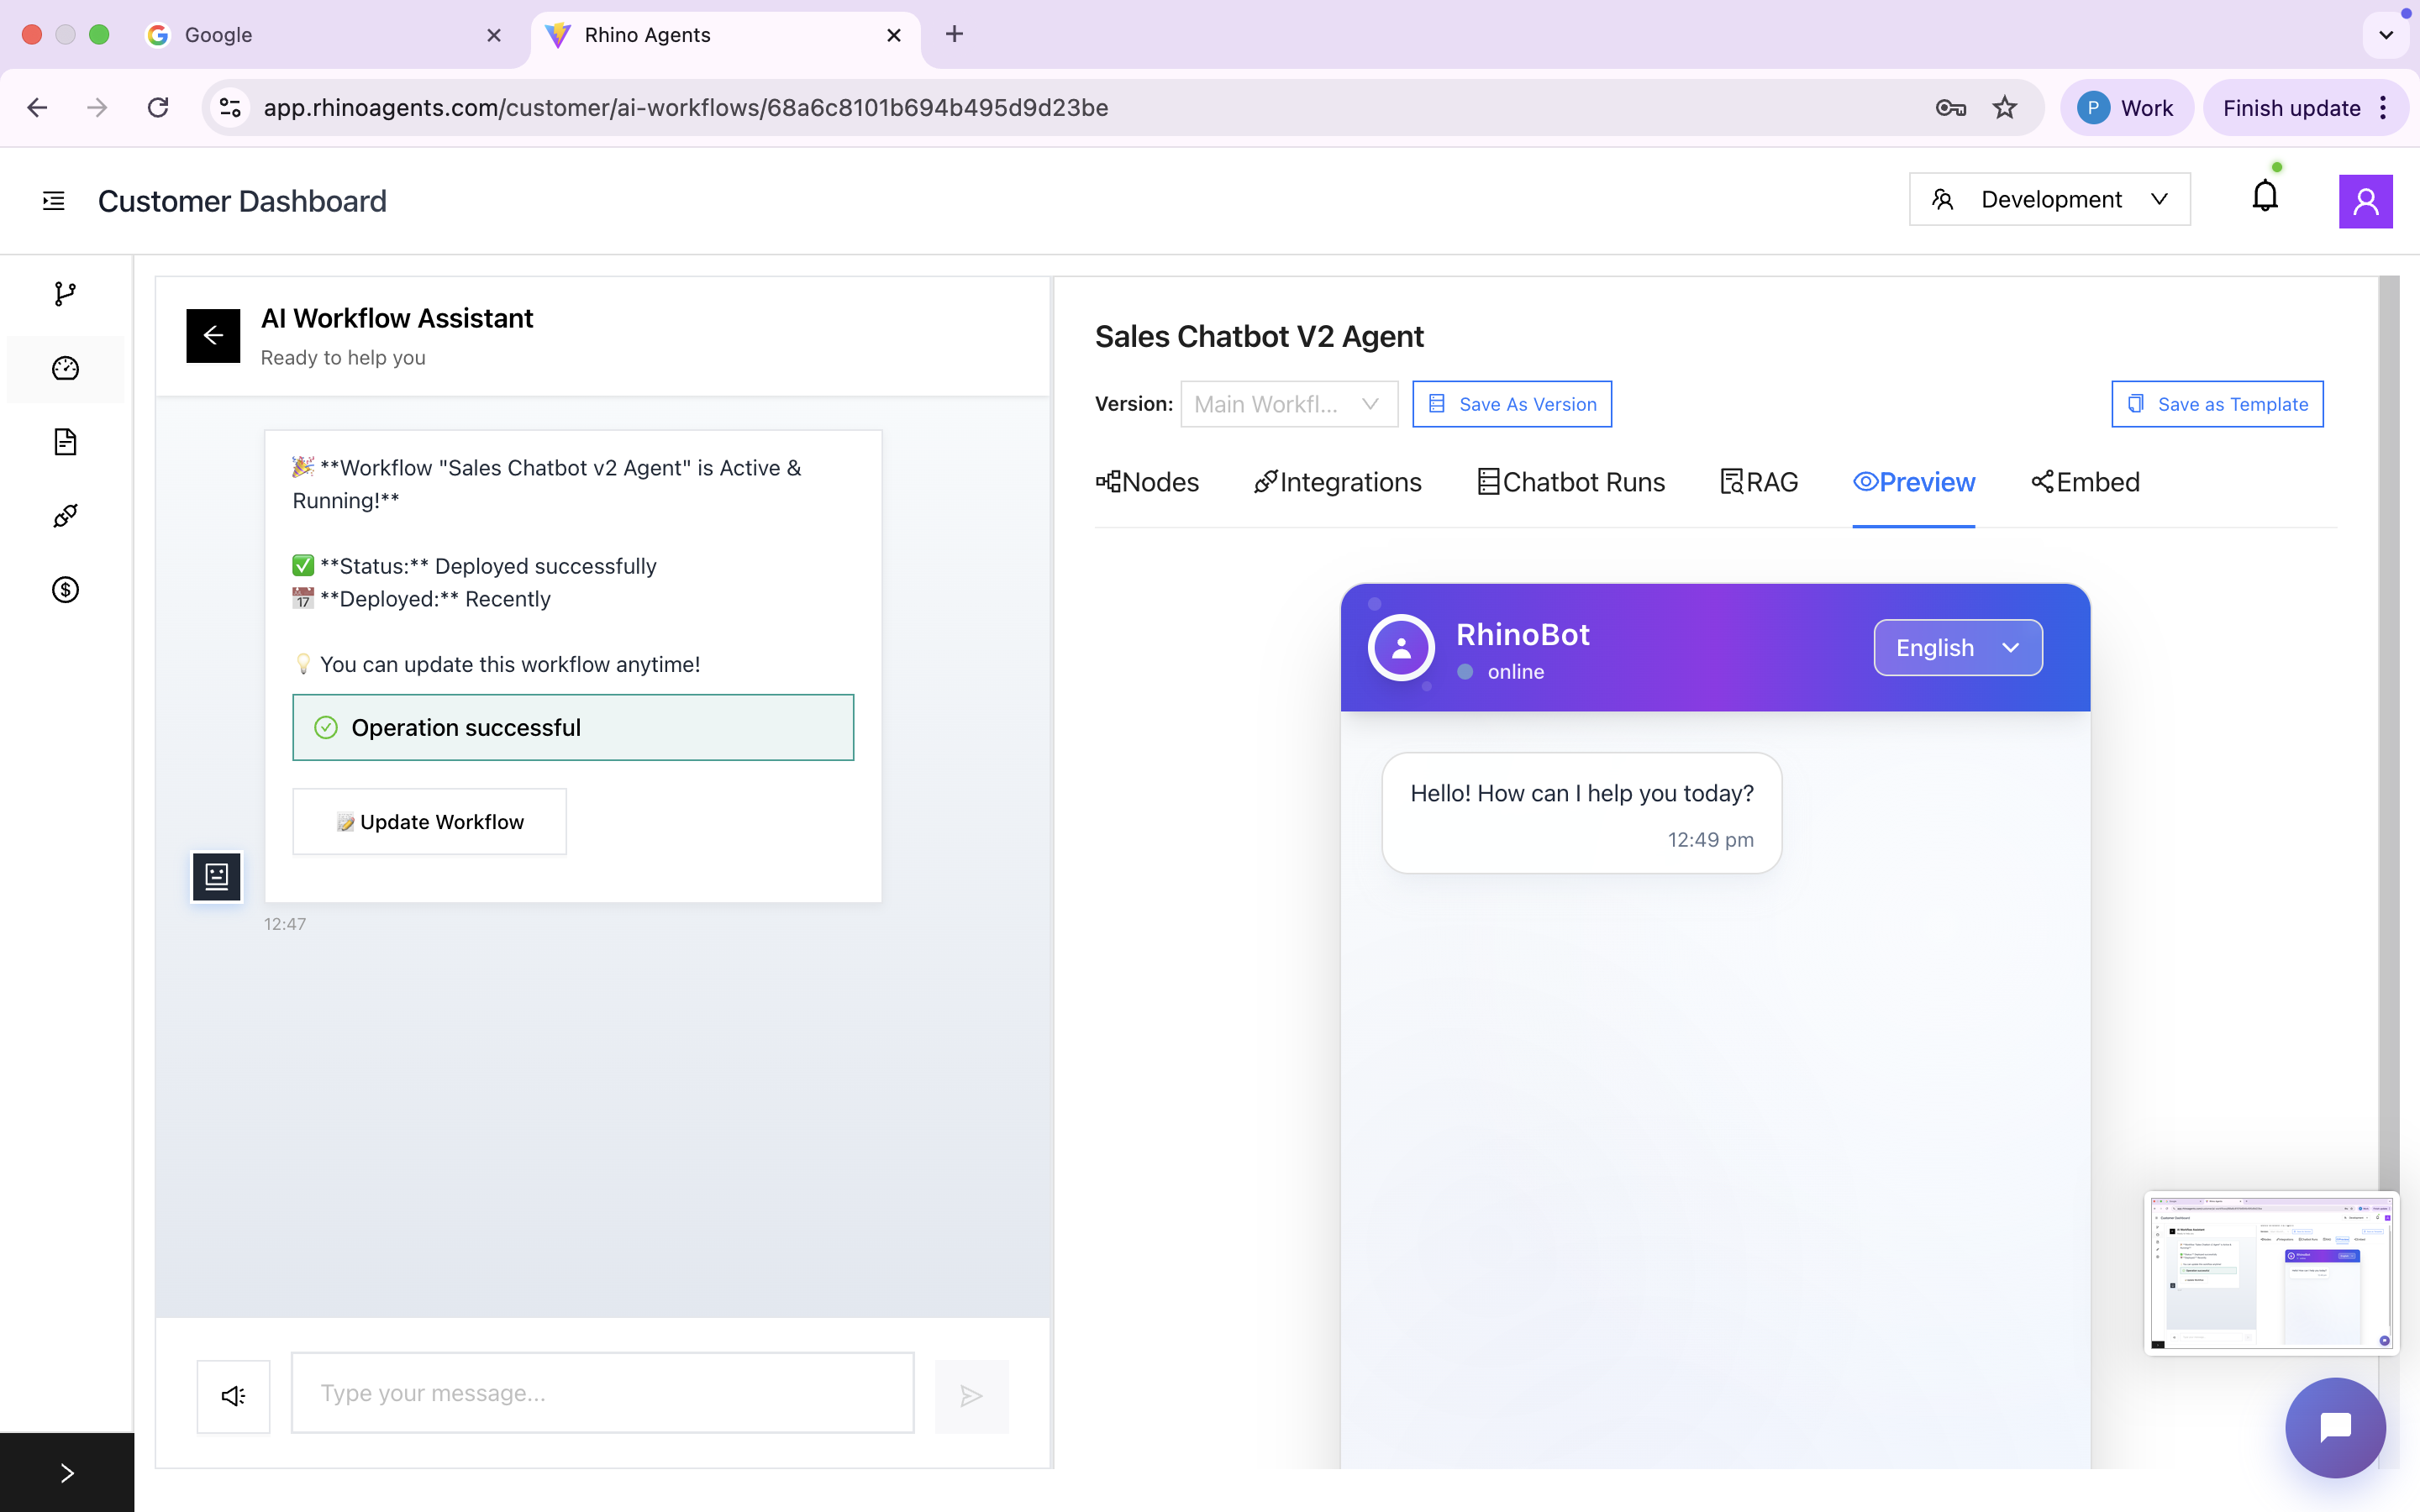The image size is (2420, 1512).
Task: Open the dashboard gauge icon in sidebar
Action: tap(65, 368)
